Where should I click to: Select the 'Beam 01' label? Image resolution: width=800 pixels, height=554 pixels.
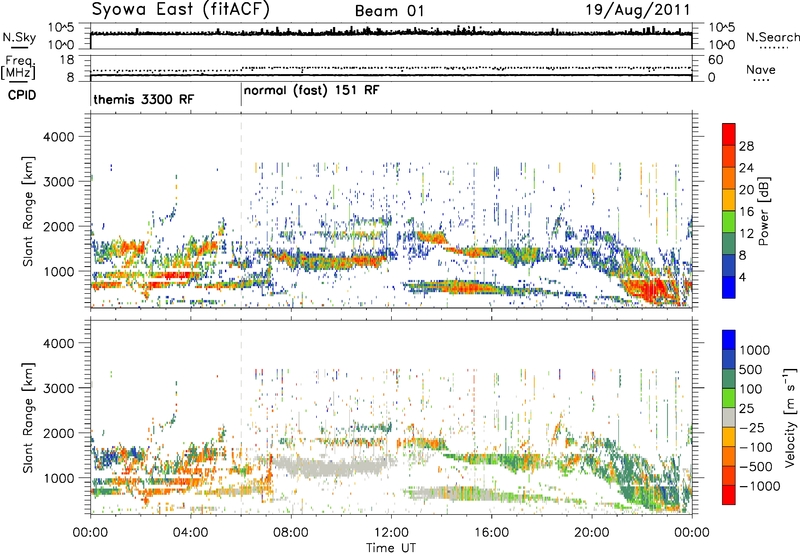[389, 11]
